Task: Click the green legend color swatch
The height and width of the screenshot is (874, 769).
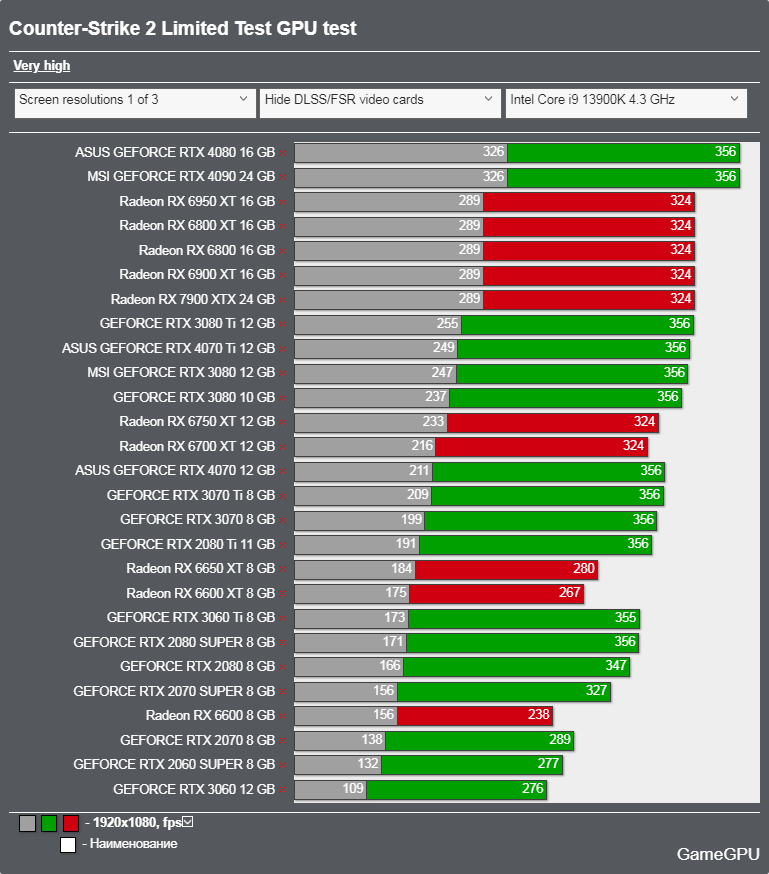Action: [49, 823]
